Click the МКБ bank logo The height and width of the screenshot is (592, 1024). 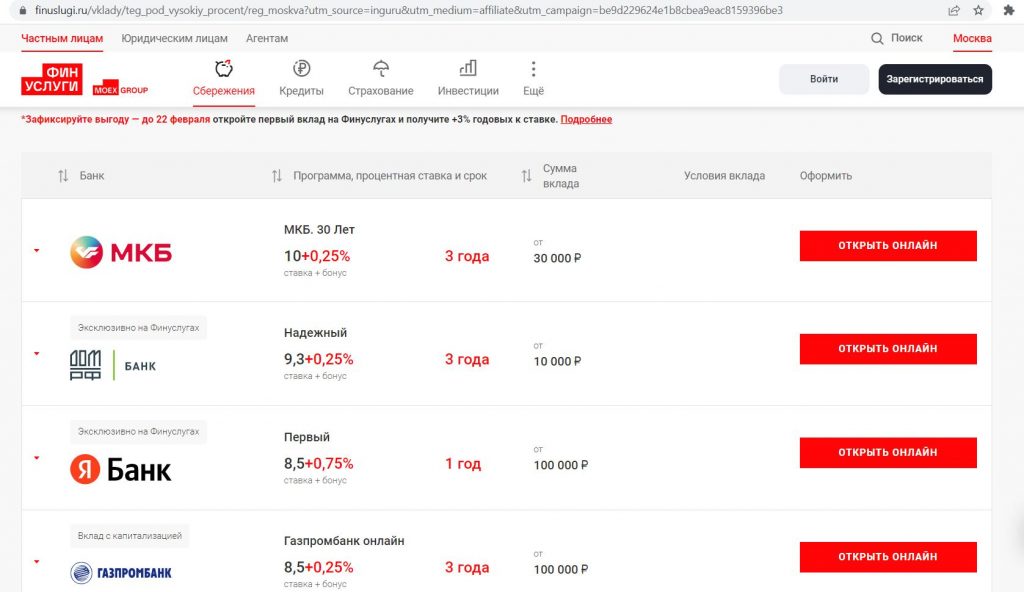[x=121, y=252]
